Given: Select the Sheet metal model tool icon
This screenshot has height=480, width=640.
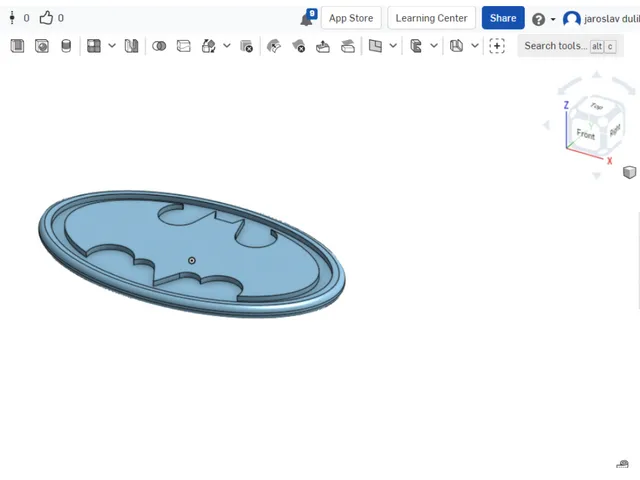Looking at the screenshot, I should pyautogui.click(x=456, y=46).
